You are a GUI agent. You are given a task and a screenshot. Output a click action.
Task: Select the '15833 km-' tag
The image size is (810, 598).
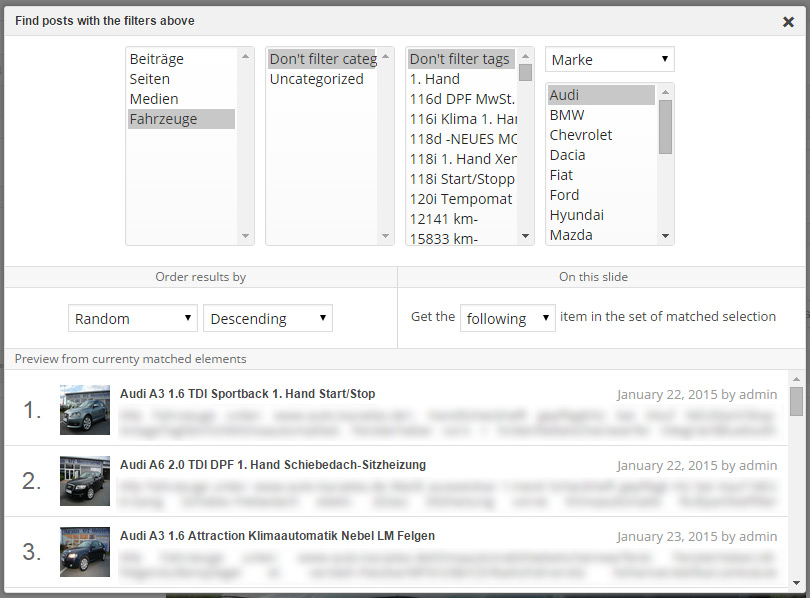462,238
